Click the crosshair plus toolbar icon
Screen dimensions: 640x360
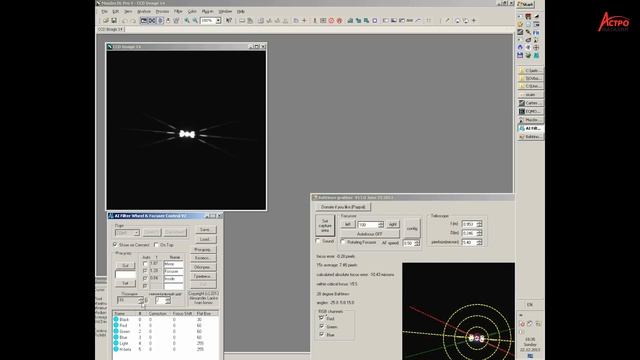pos(304,20)
